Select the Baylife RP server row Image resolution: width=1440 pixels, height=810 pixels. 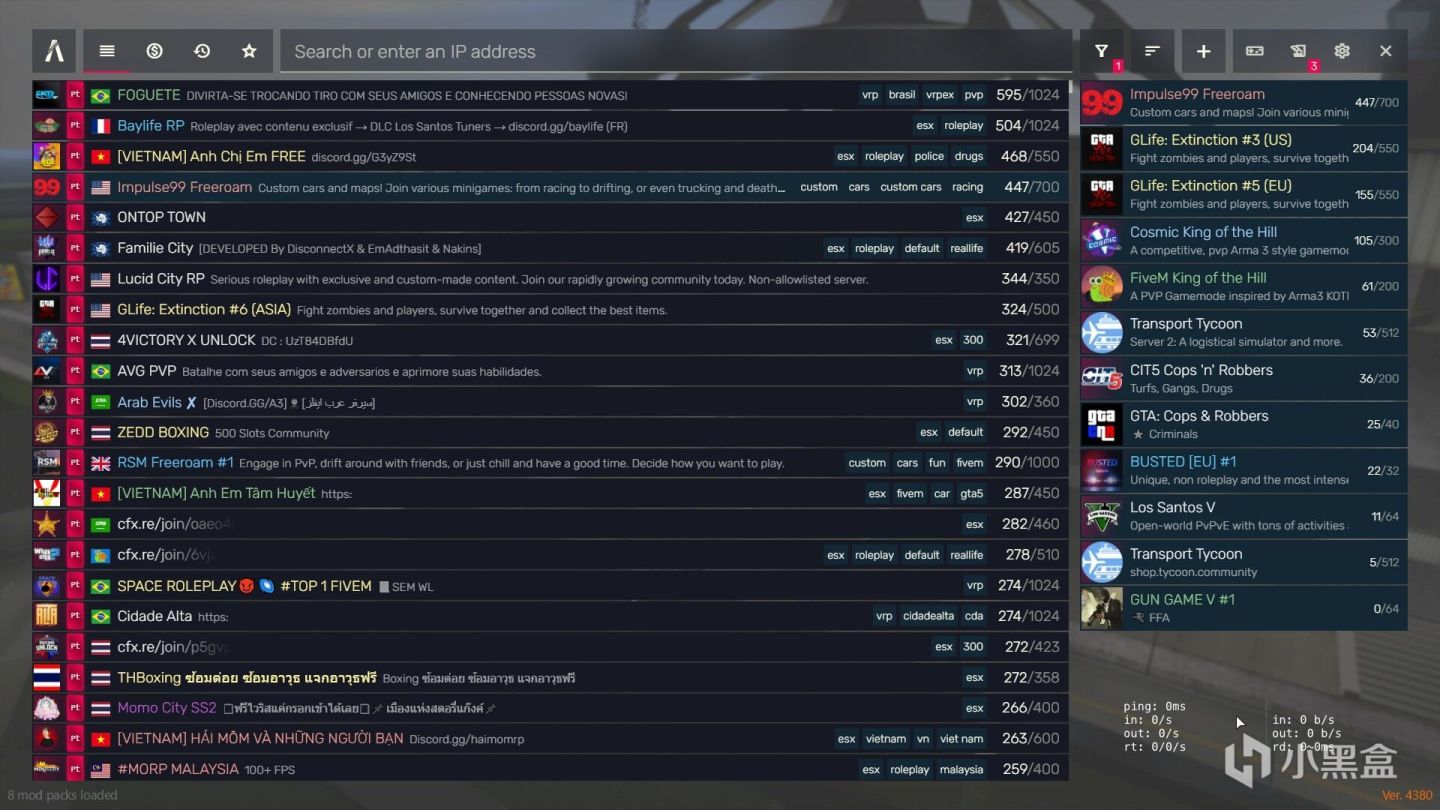click(x=550, y=126)
